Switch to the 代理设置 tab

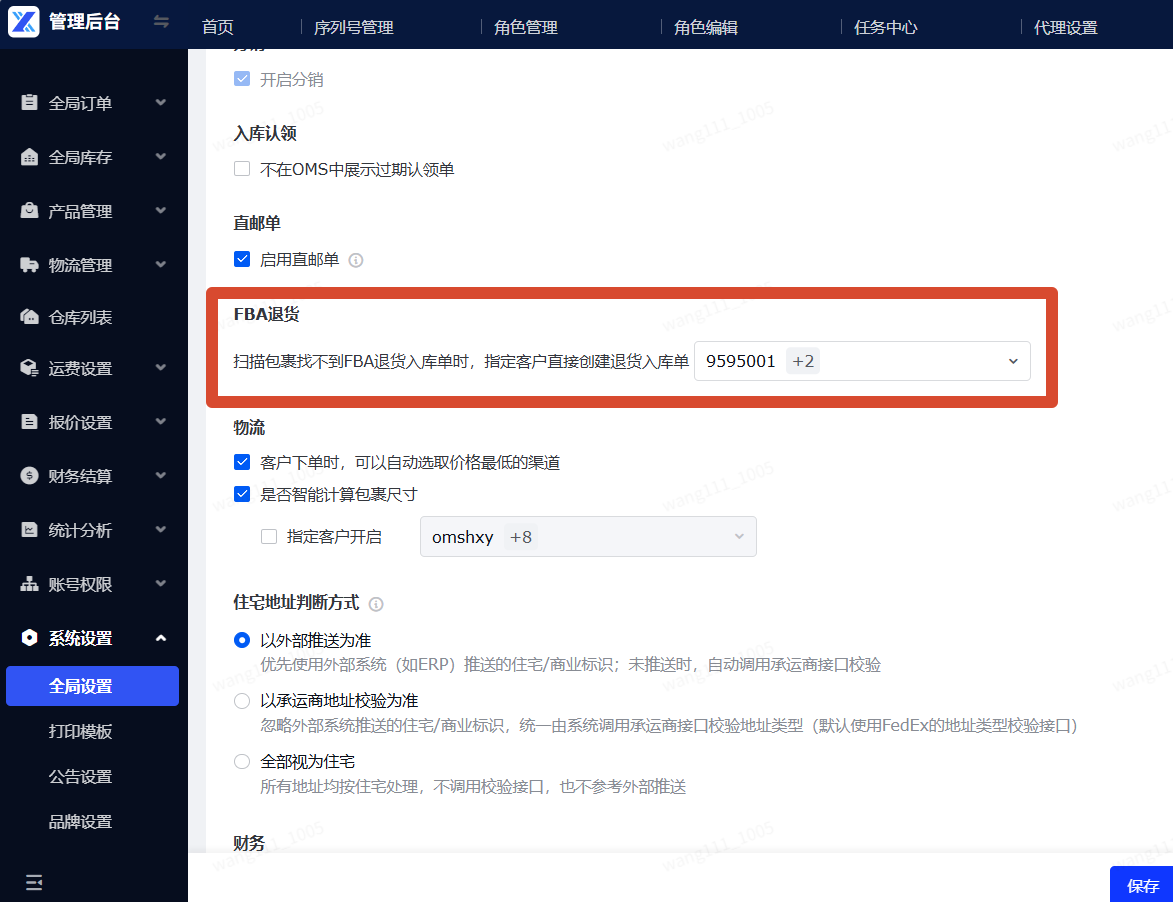click(1065, 28)
